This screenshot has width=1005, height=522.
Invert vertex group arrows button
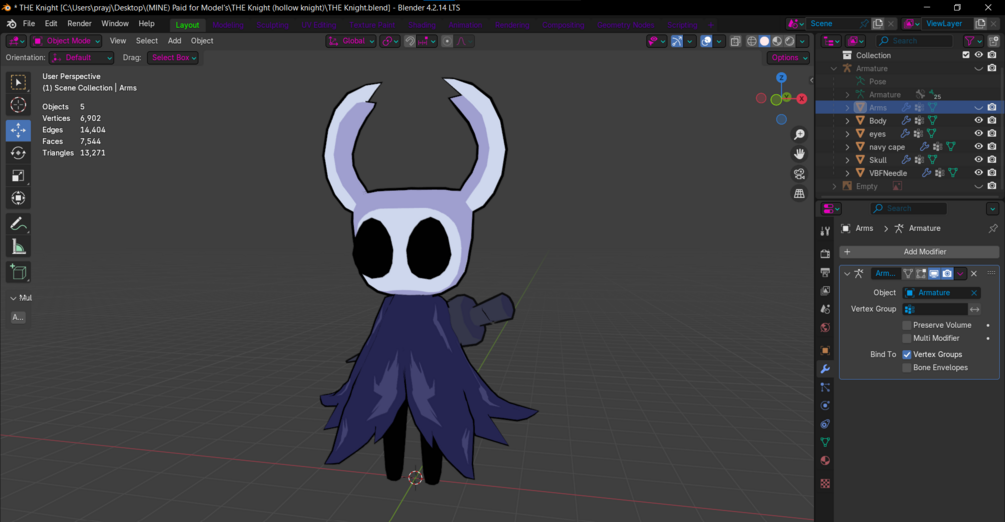coord(974,309)
